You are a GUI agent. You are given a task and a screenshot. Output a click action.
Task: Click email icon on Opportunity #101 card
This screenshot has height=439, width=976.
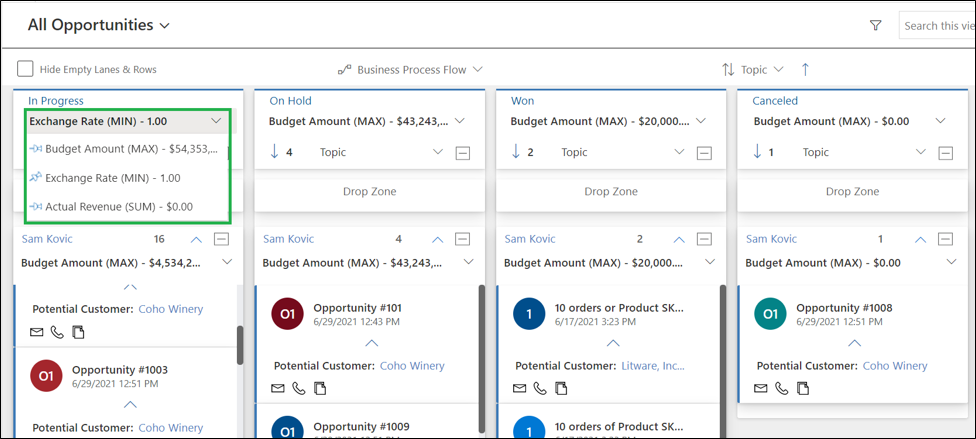pos(279,388)
